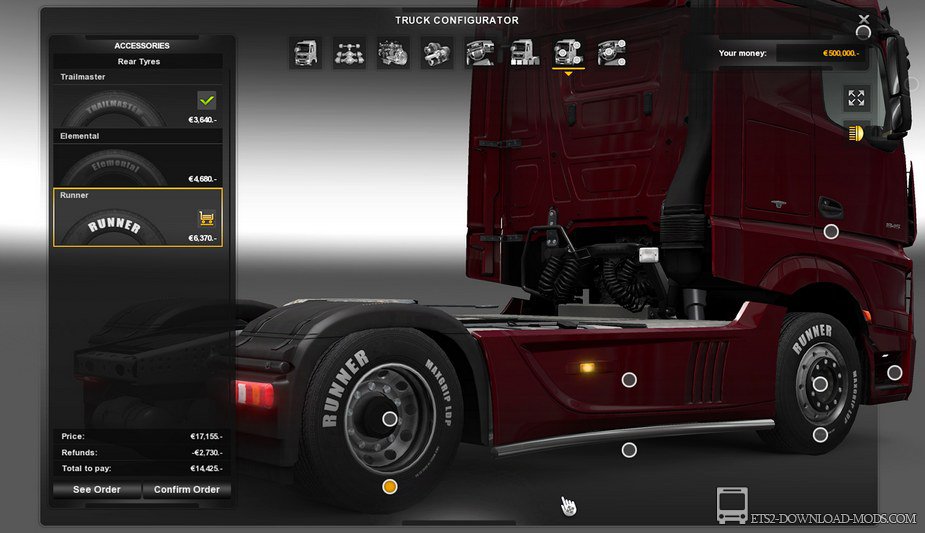The width and height of the screenshot is (925, 533).
Task: Click the green checkmark on Trailmaster
Action: [206, 100]
